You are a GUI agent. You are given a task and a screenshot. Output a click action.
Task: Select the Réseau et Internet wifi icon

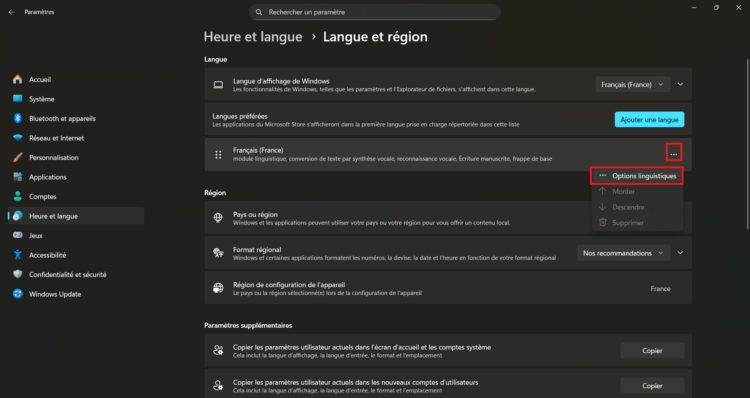tap(18, 138)
